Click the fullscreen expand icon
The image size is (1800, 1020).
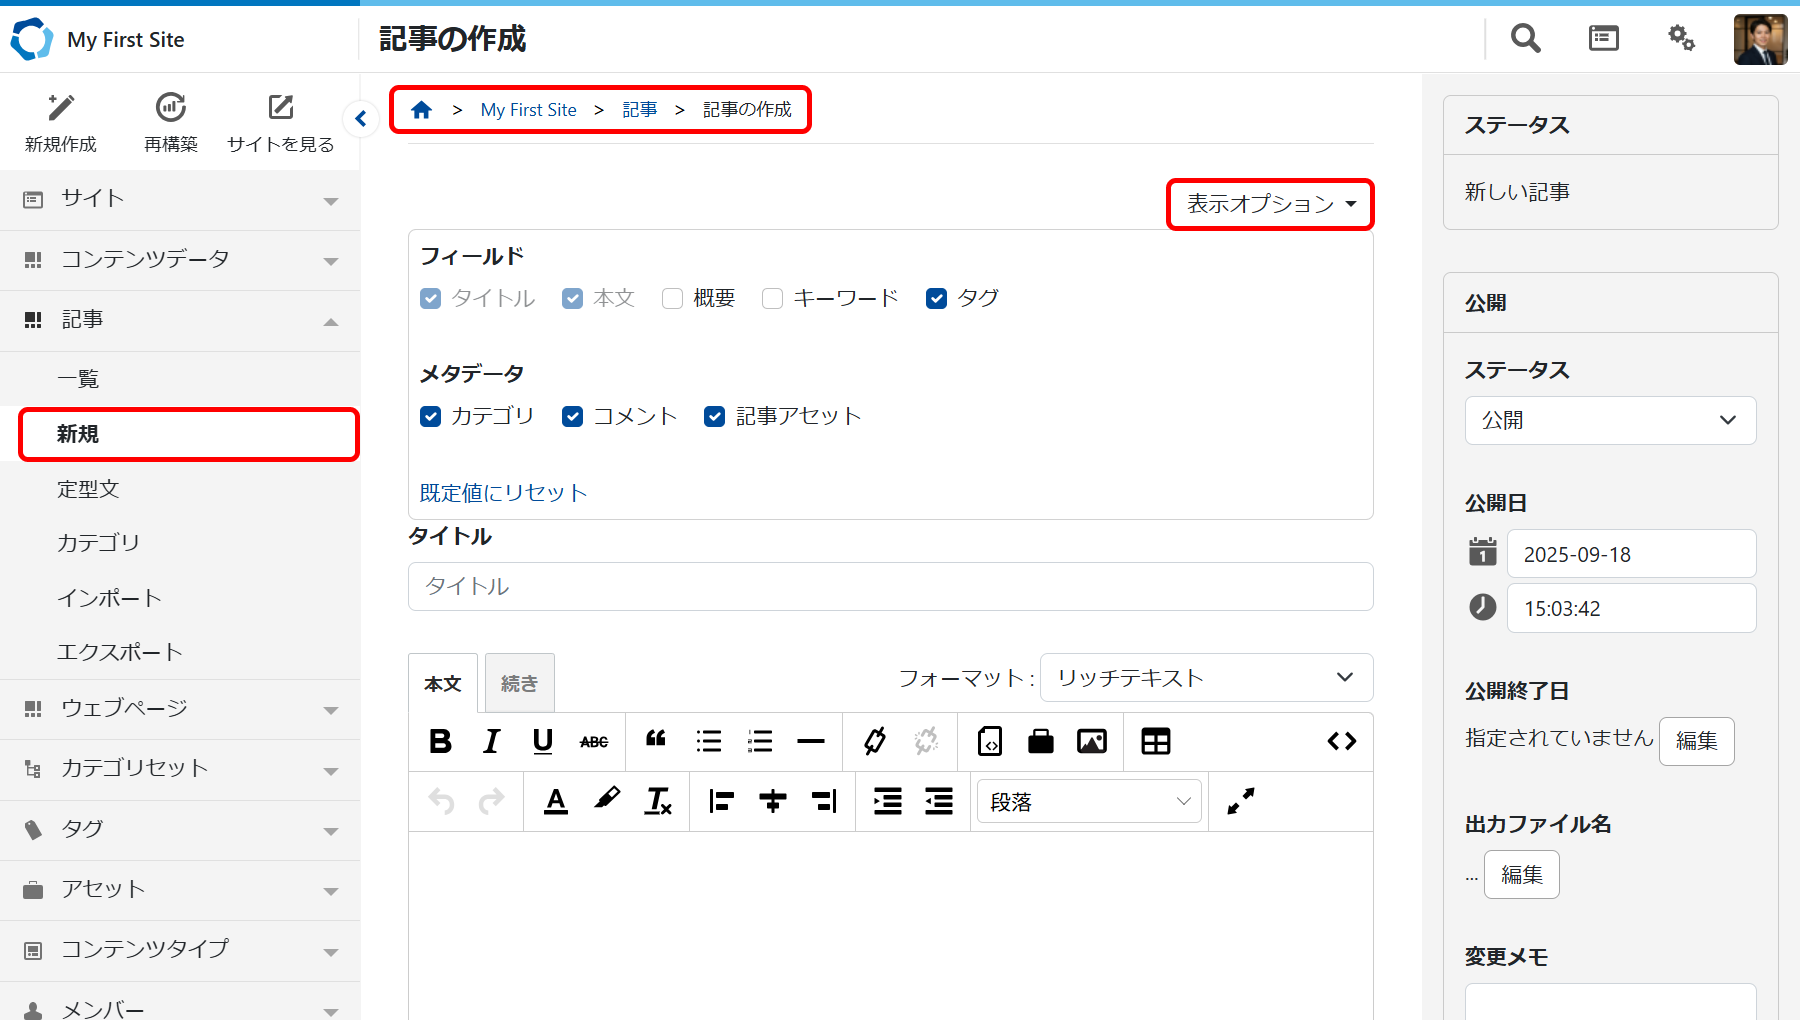click(x=1240, y=801)
